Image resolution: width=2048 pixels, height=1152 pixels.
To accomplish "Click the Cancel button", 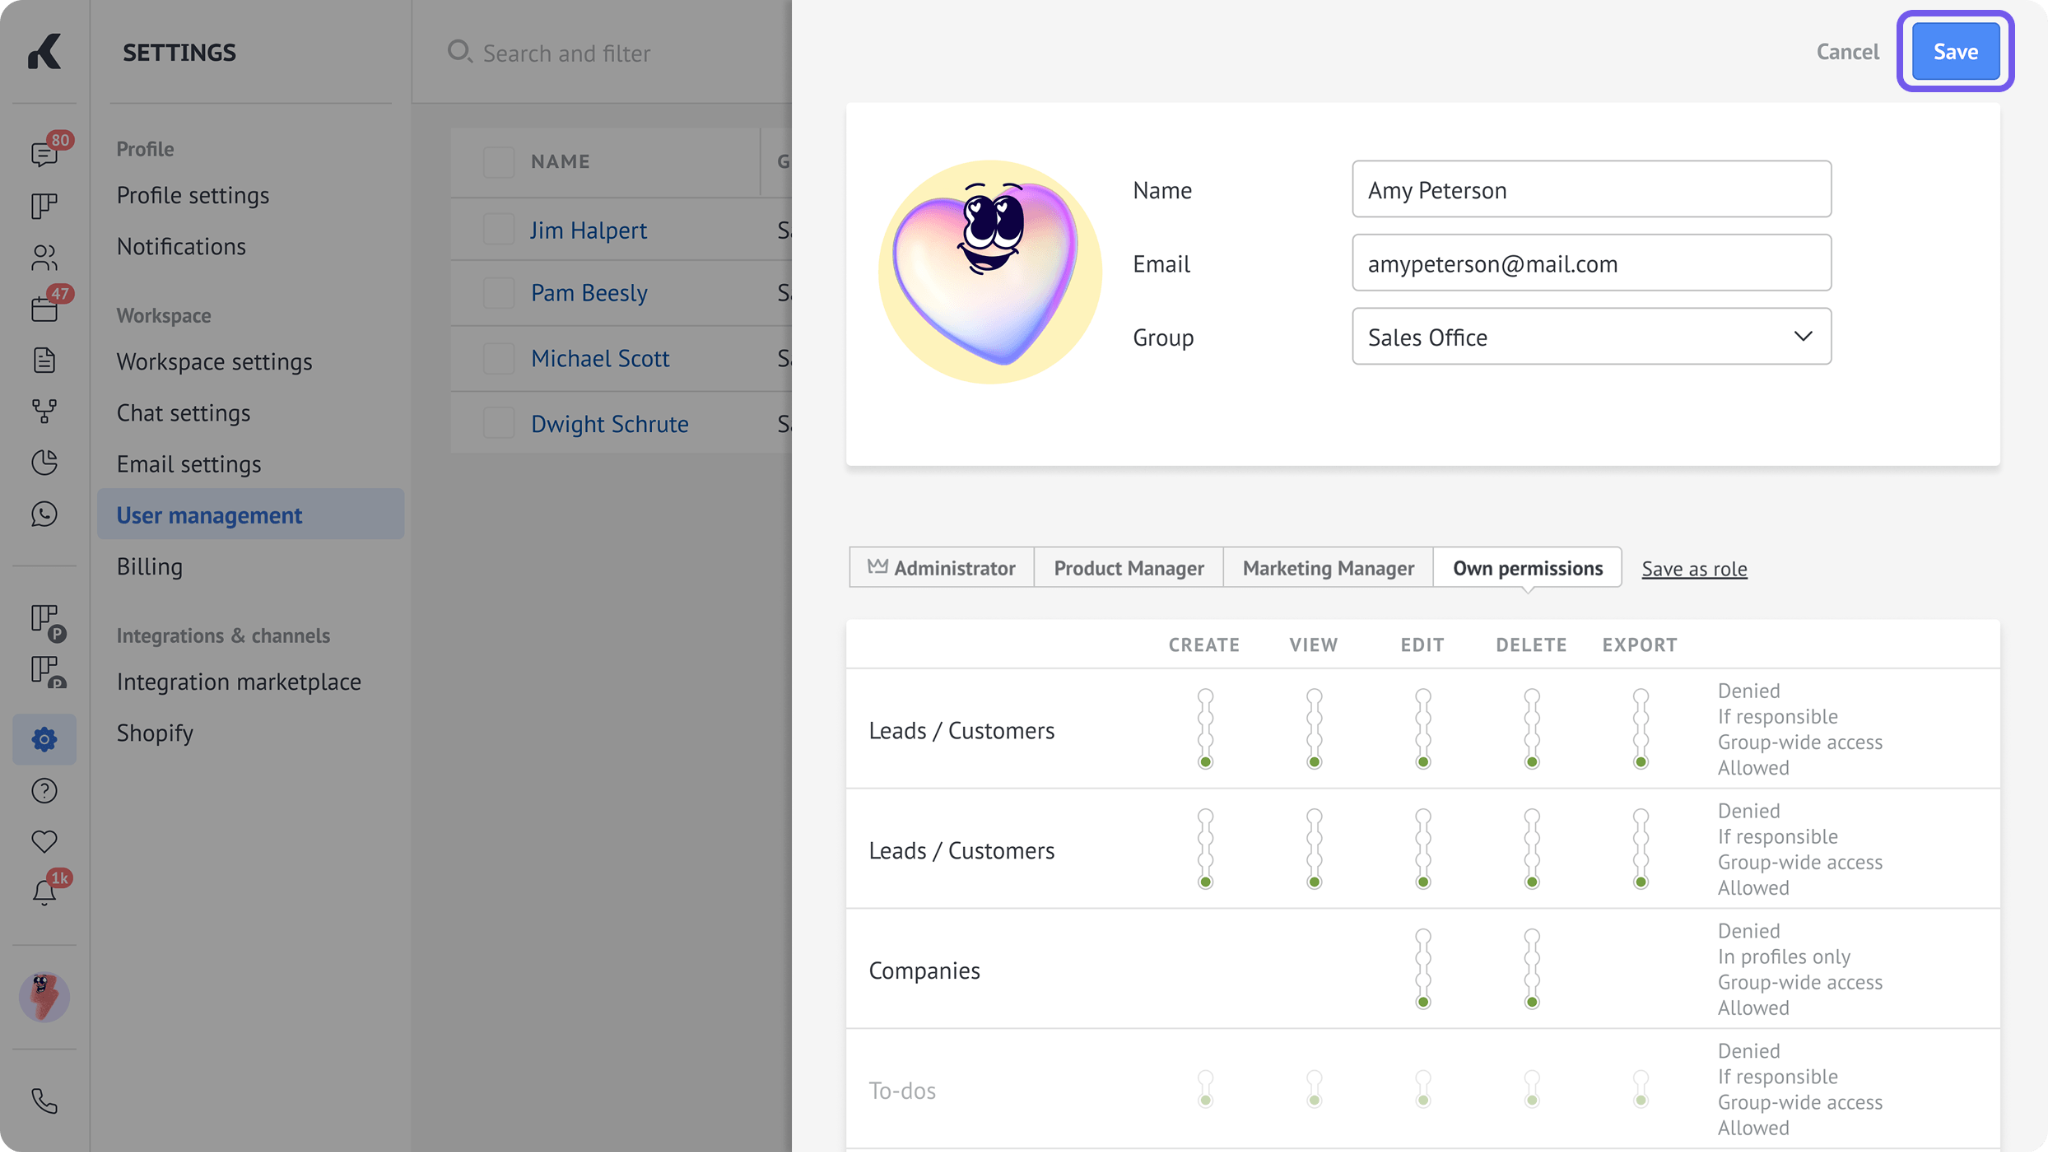I will [1847, 51].
